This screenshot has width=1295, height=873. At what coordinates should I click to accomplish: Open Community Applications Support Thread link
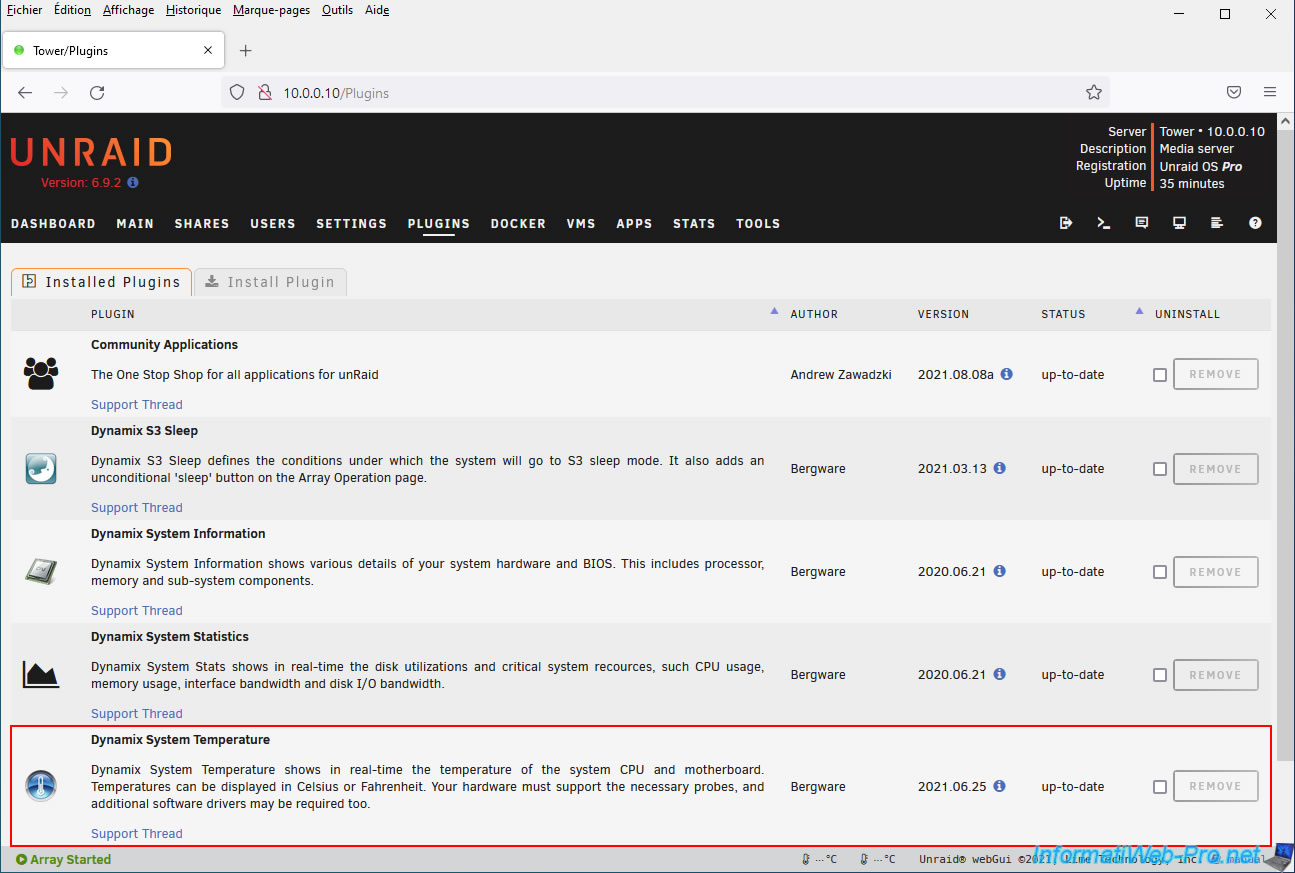(x=136, y=405)
